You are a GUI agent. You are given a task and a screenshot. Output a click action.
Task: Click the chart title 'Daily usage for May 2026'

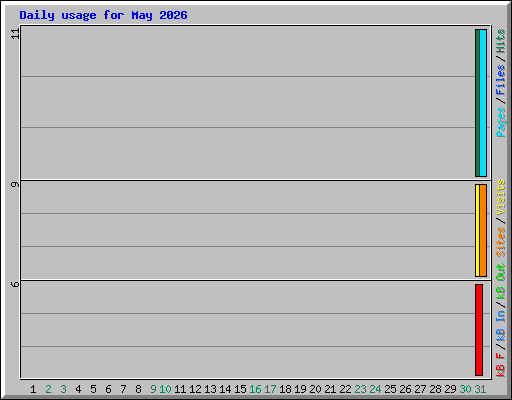(x=103, y=15)
